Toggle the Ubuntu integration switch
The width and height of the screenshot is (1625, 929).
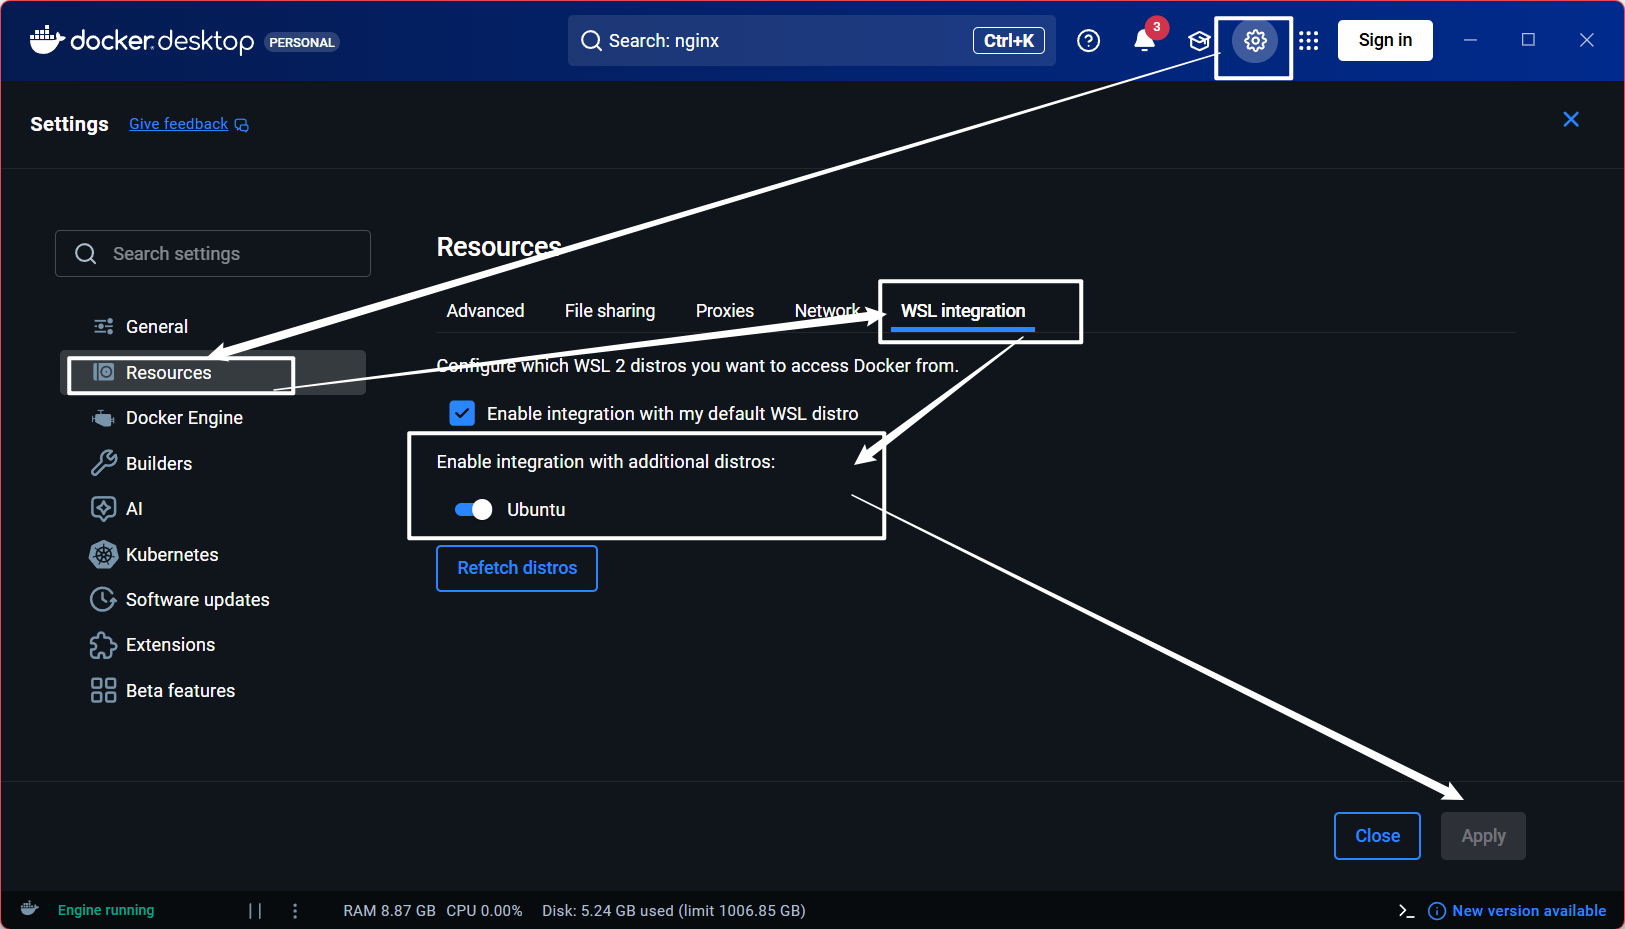[473, 509]
